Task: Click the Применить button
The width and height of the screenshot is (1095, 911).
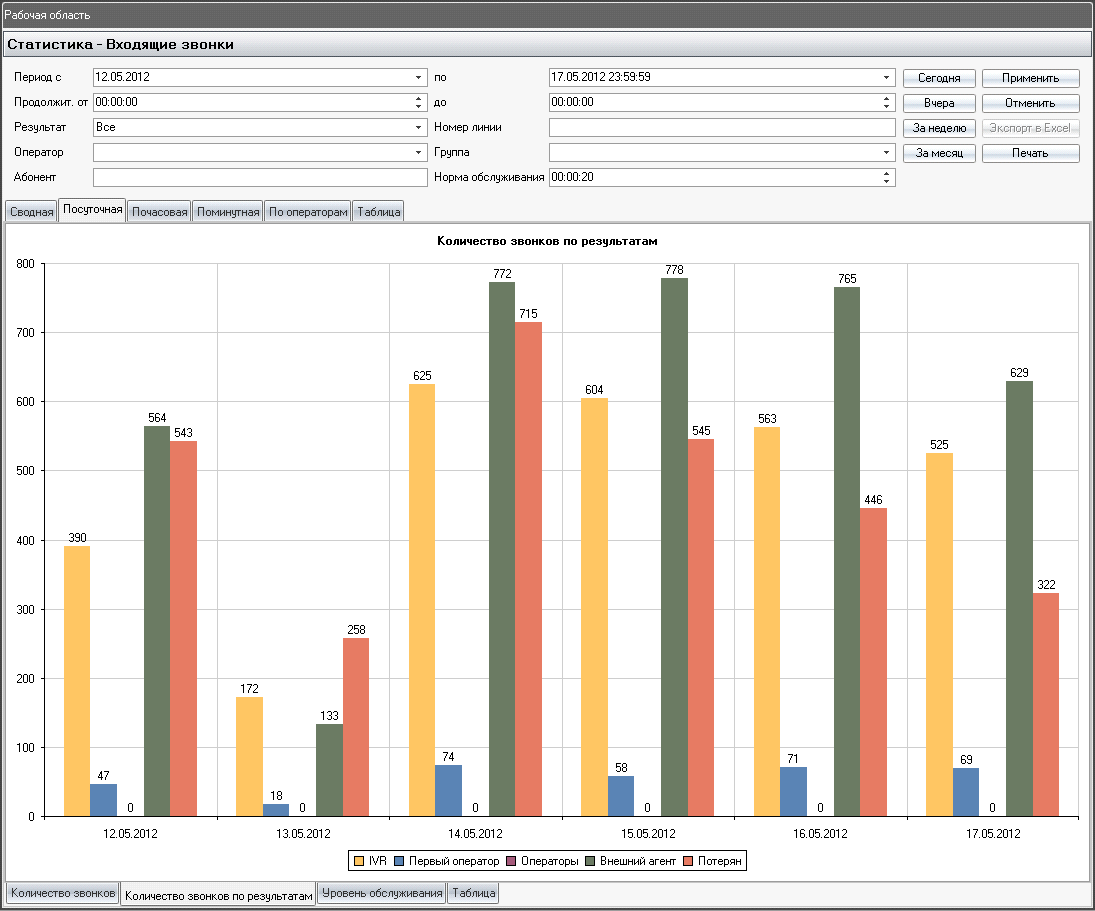Action: pos(1030,78)
